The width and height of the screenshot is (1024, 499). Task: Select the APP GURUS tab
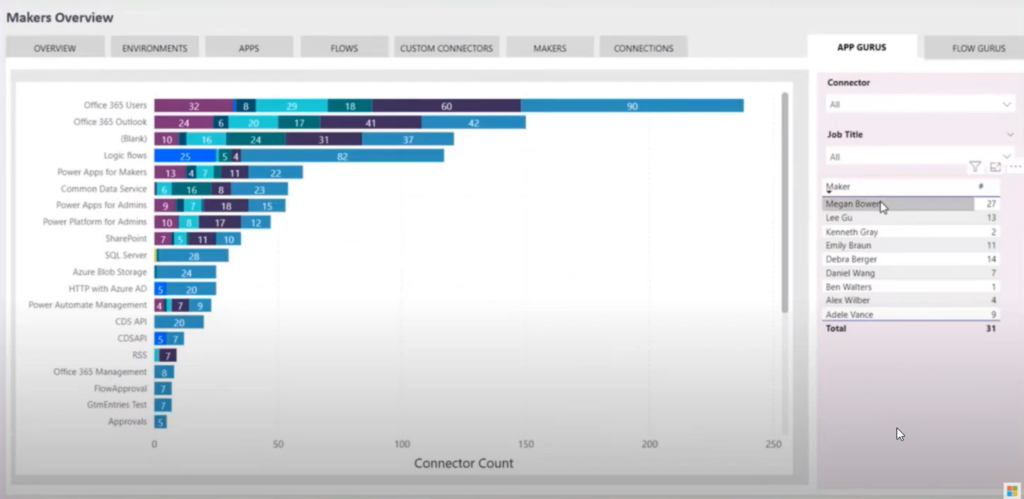(x=862, y=48)
